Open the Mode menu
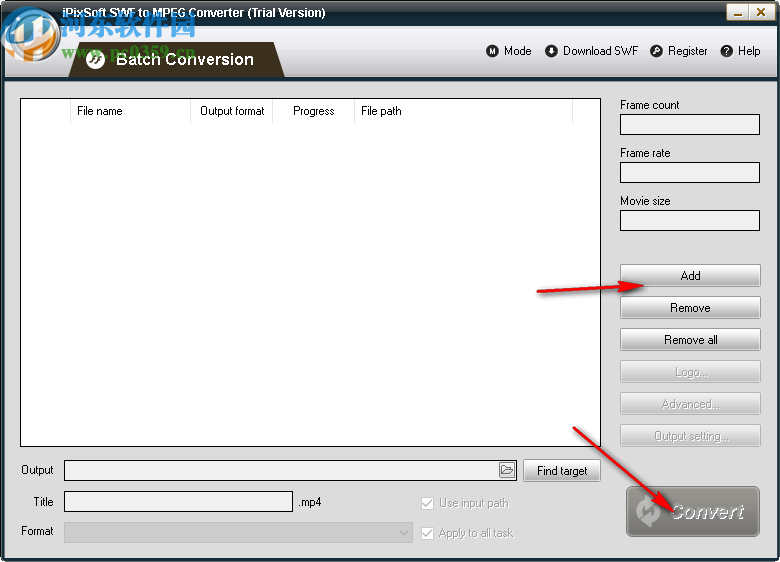780x562 pixels. pos(509,51)
